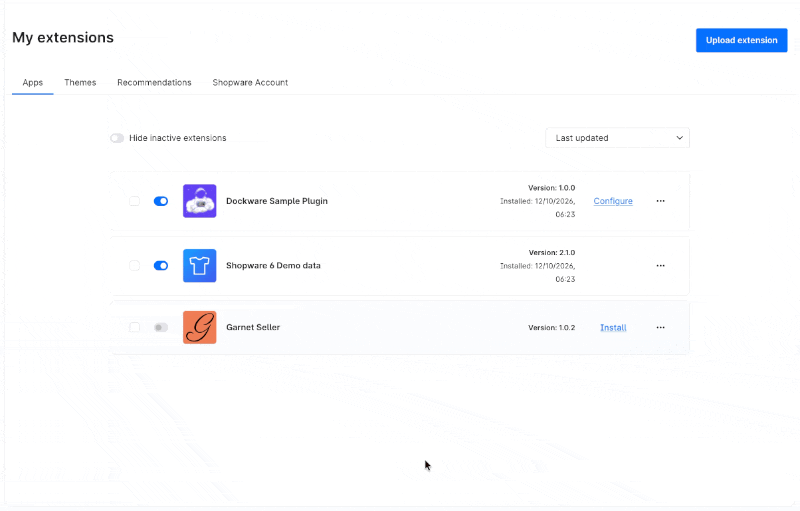The image size is (800, 511).
Task: Open more options menu for Garnet Seller
Action: pyautogui.click(x=660, y=327)
